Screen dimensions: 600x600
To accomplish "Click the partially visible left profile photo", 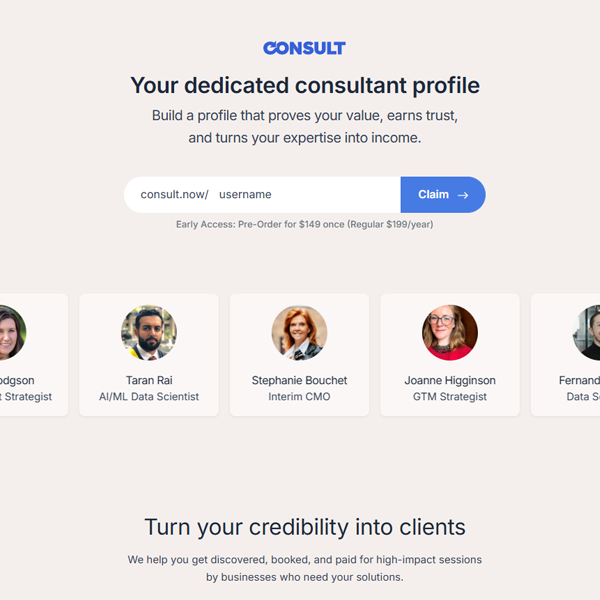I will (x=12, y=333).
